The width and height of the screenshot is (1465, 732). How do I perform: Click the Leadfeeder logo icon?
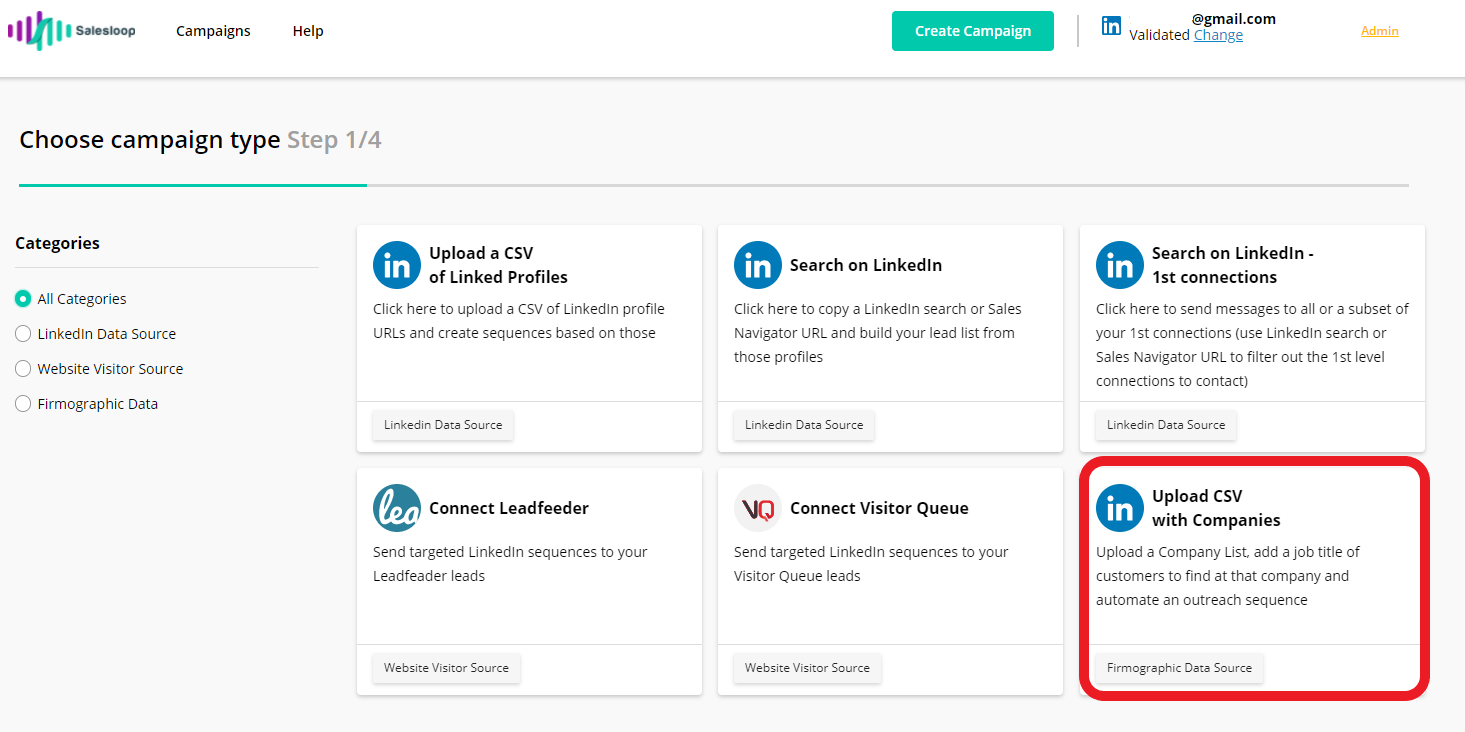click(397, 508)
